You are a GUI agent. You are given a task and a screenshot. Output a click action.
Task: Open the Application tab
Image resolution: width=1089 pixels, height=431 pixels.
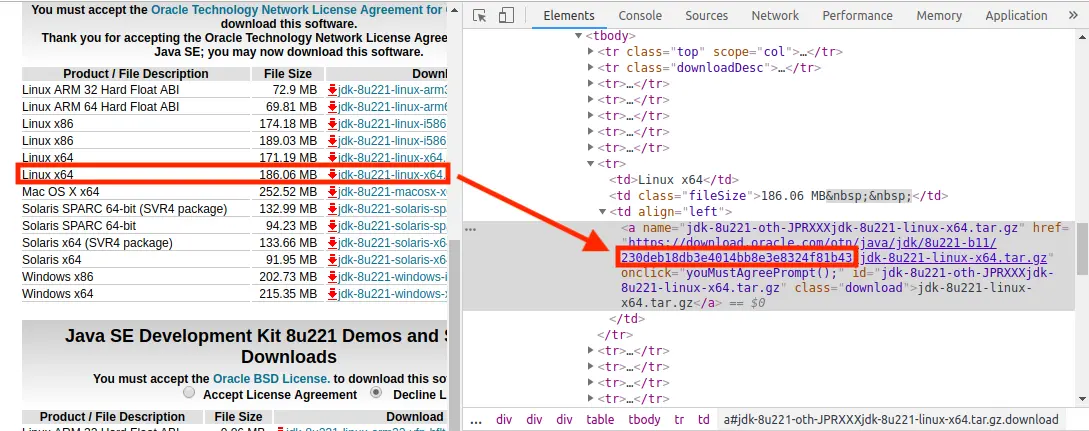(x=1016, y=15)
